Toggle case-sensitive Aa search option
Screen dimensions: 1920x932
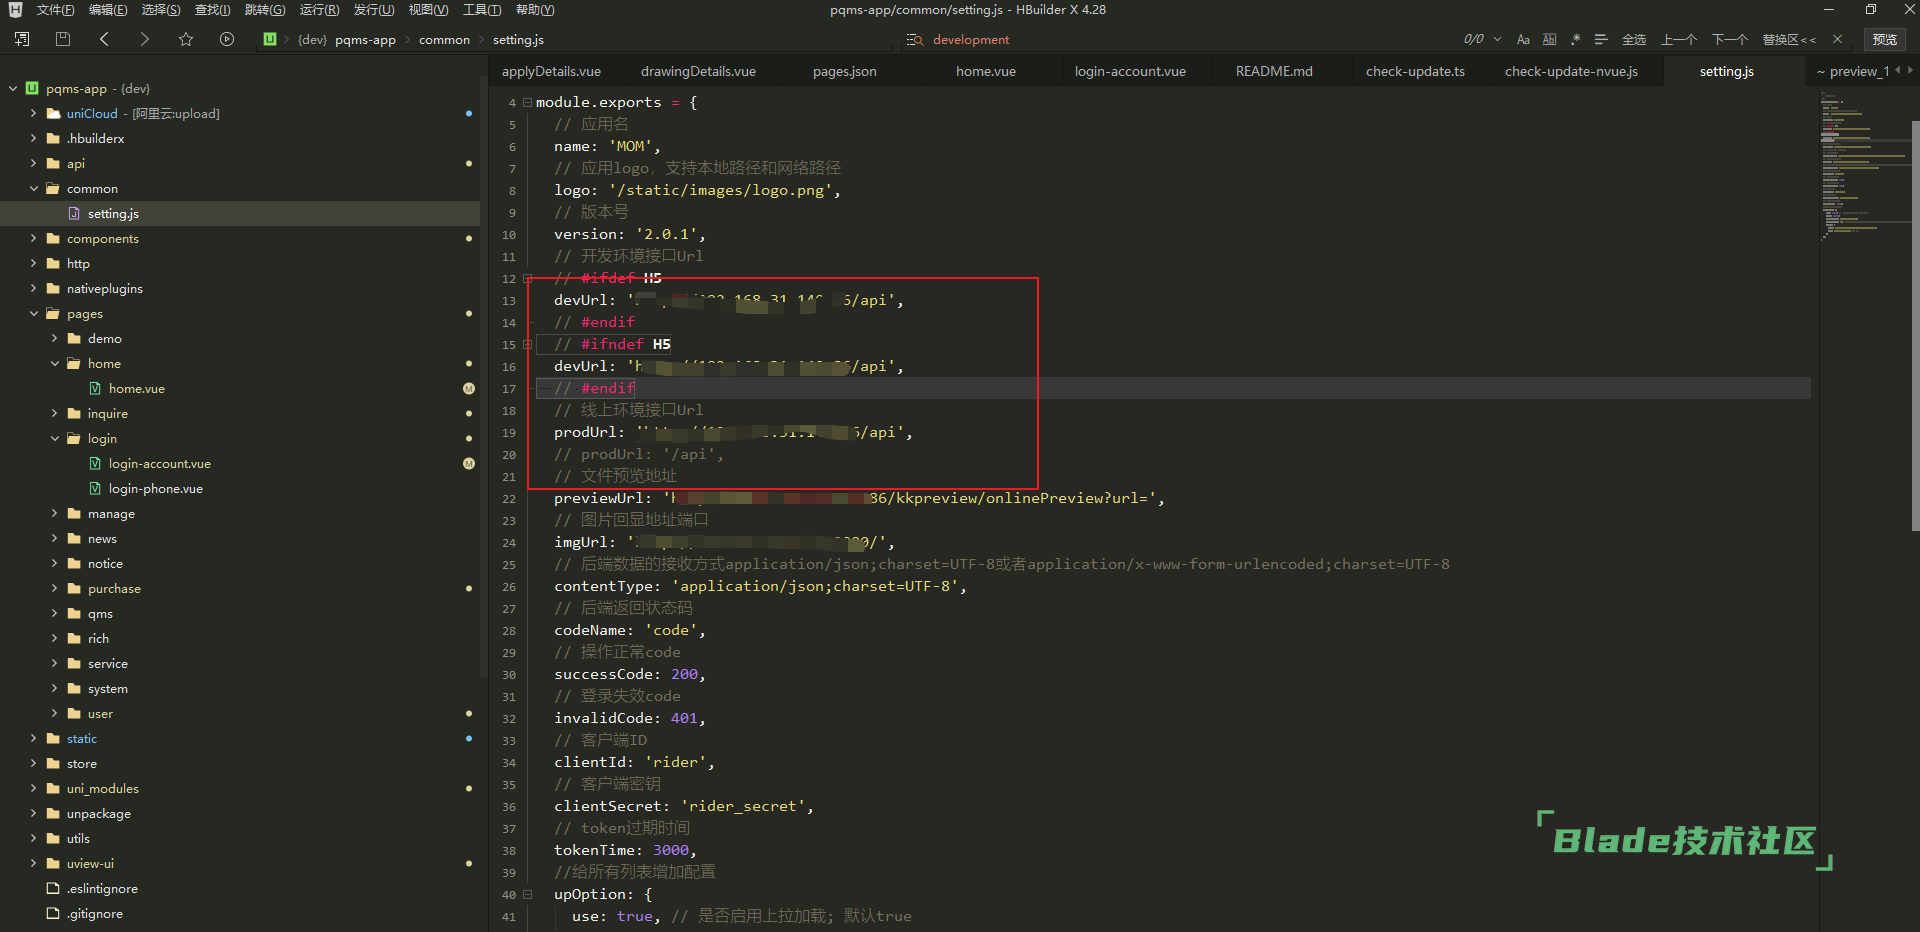(1523, 40)
